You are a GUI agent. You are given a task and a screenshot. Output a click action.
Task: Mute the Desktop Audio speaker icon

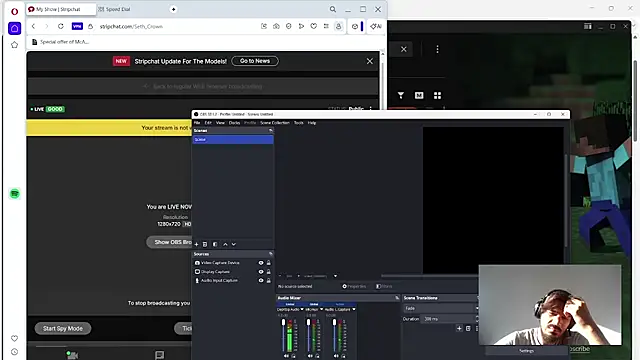coord(286,356)
